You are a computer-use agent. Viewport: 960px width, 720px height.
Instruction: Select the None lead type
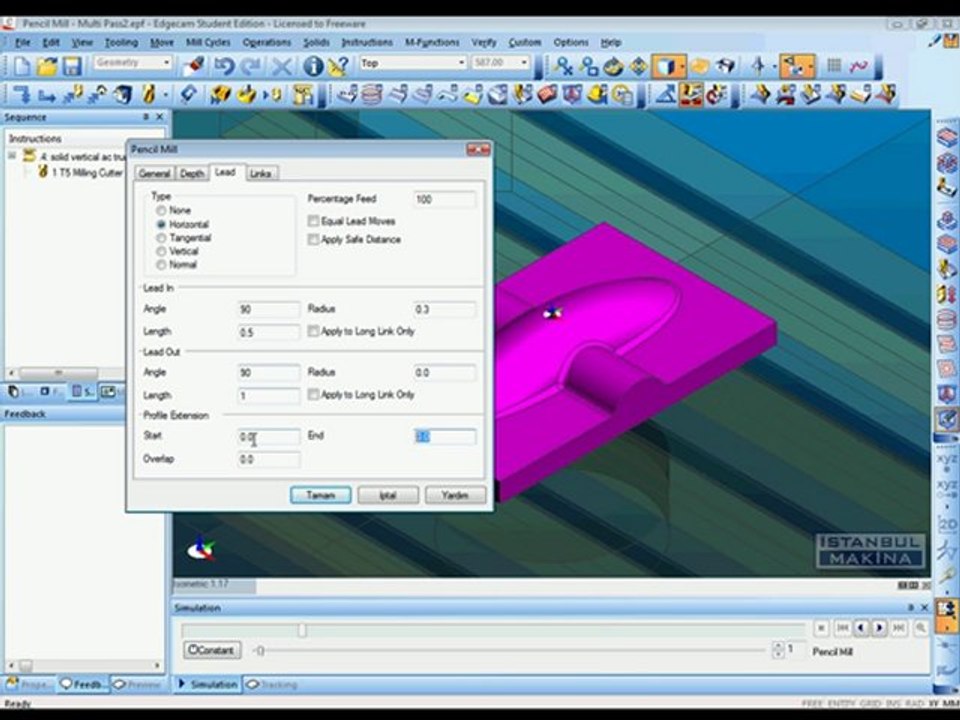[x=161, y=210]
